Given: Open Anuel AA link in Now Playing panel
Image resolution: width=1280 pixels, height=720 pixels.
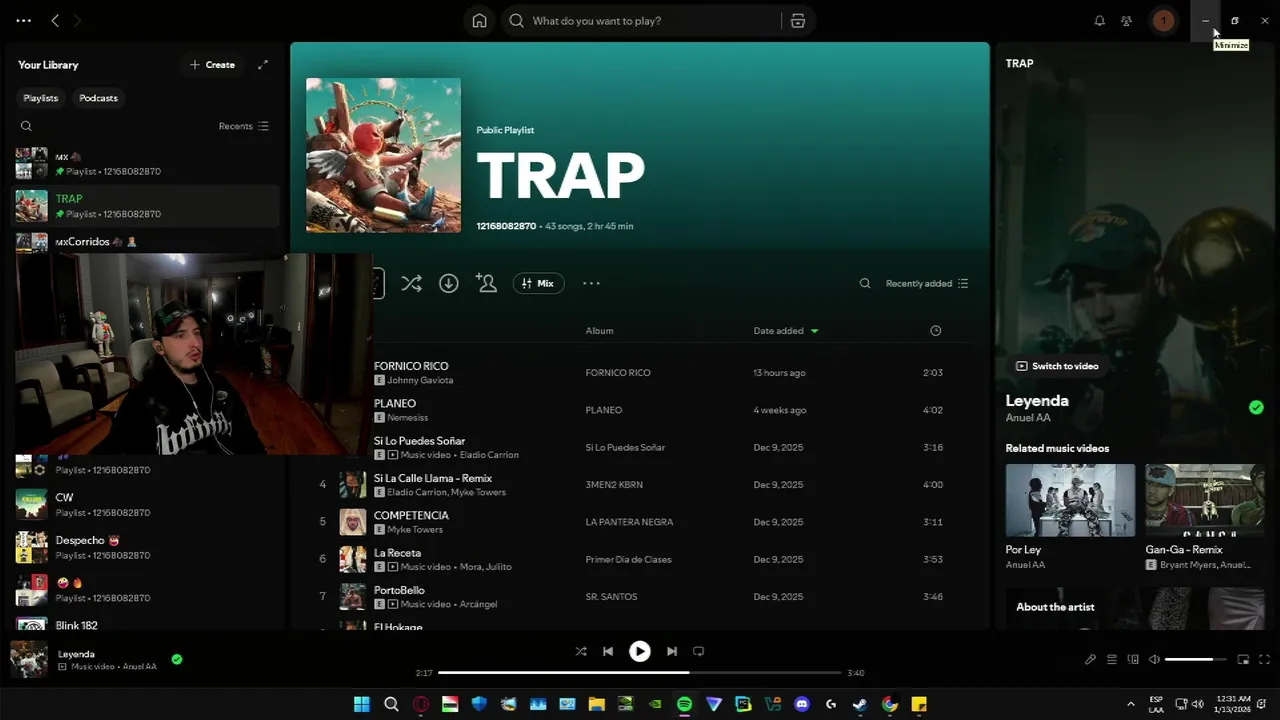Looking at the screenshot, I should pos(1028,418).
